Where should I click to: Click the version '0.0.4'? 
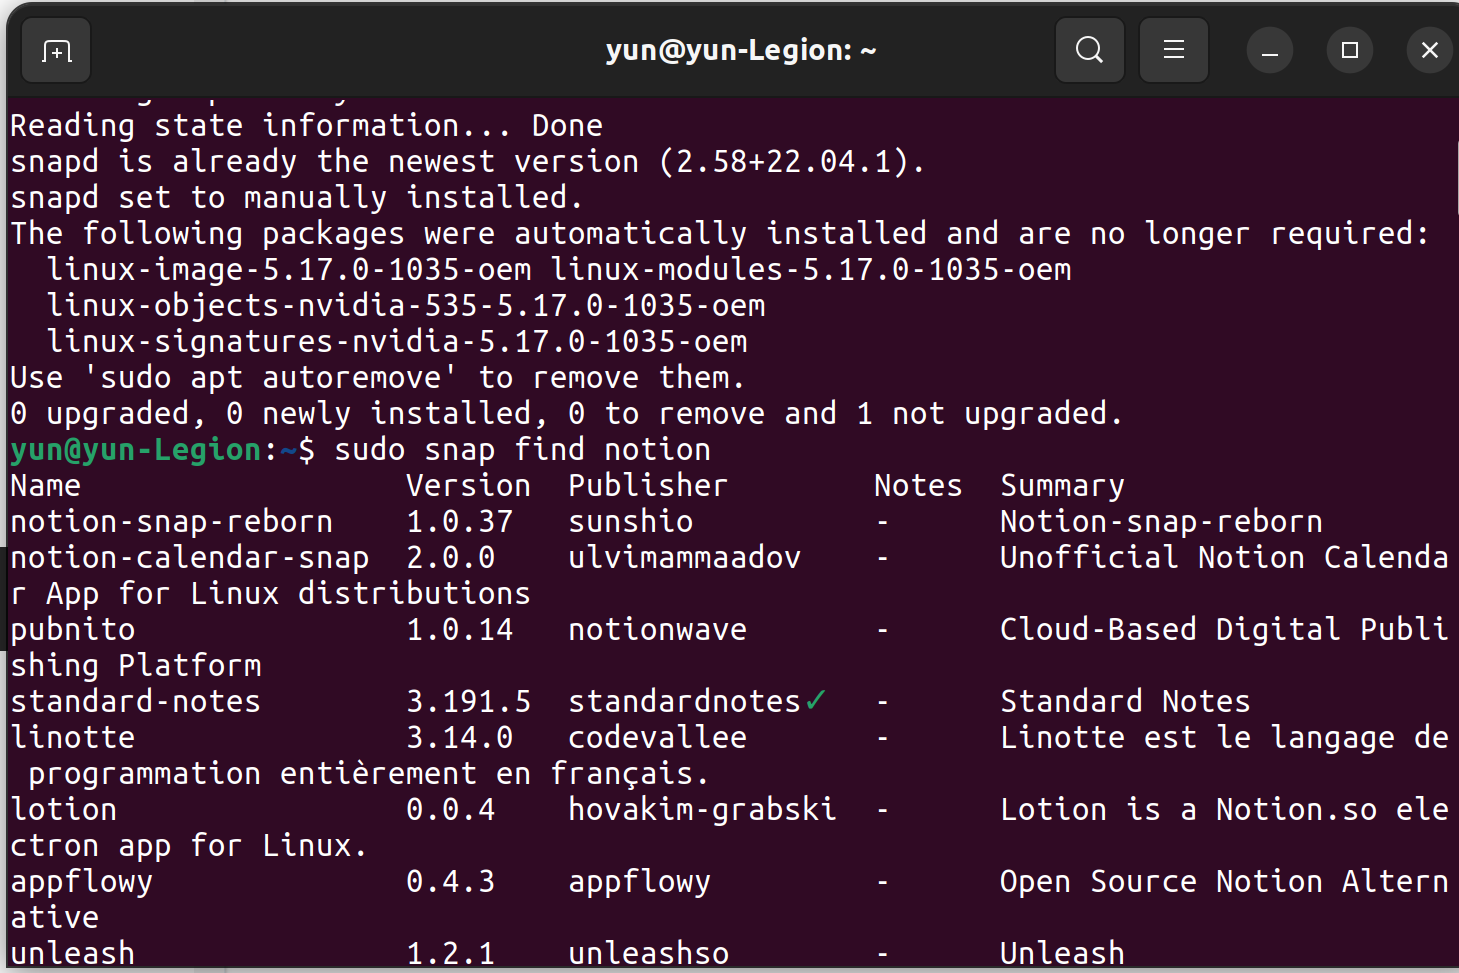point(451,810)
